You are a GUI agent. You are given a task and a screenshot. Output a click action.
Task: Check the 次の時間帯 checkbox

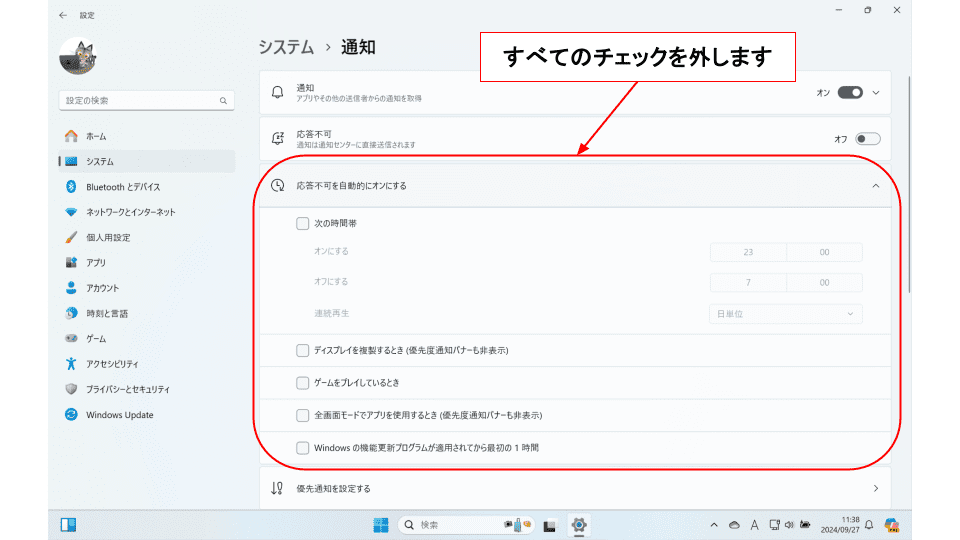click(303, 224)
